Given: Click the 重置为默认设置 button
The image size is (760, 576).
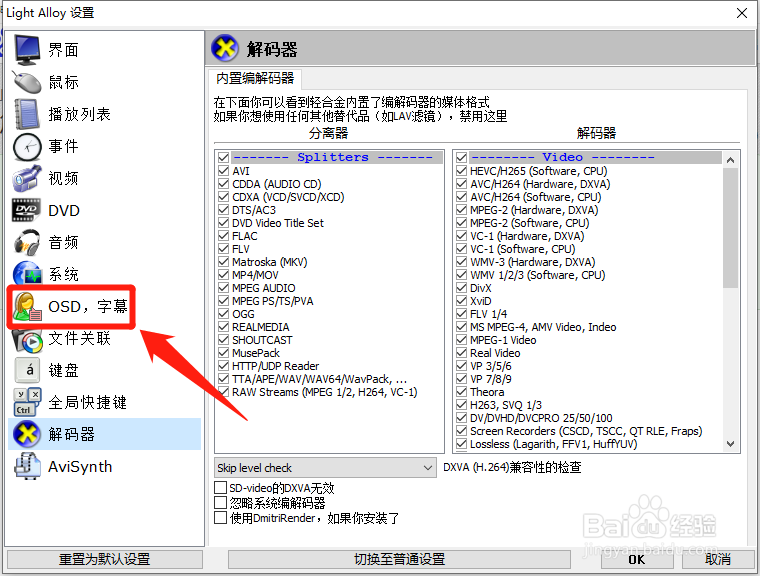Looking at the screenshot, I should tap(105, 559).
